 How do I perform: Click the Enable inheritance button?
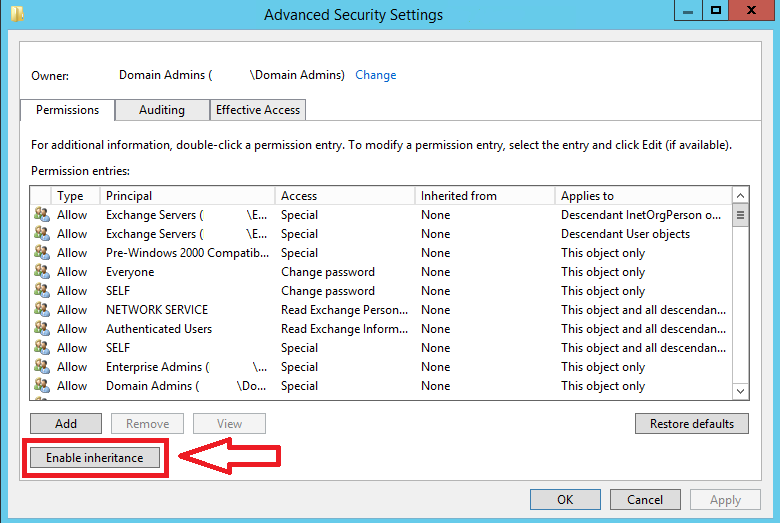[95, 458]
